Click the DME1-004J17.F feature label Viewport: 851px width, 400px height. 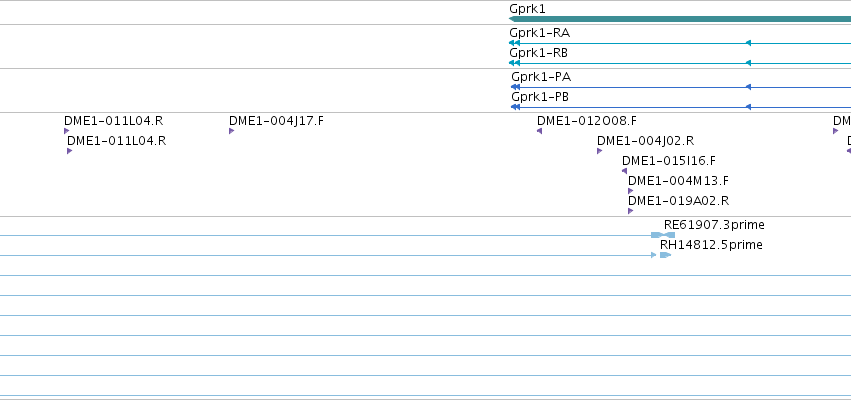point(276,121)
